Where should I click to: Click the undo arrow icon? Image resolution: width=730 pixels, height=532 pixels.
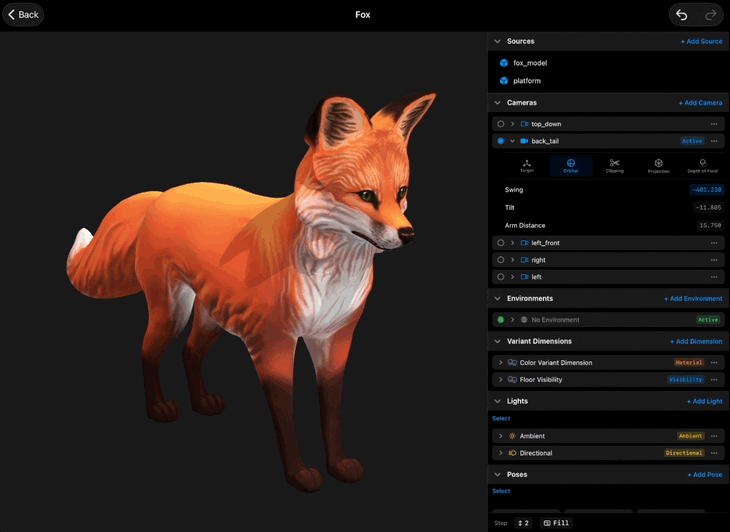pos(682,15)
